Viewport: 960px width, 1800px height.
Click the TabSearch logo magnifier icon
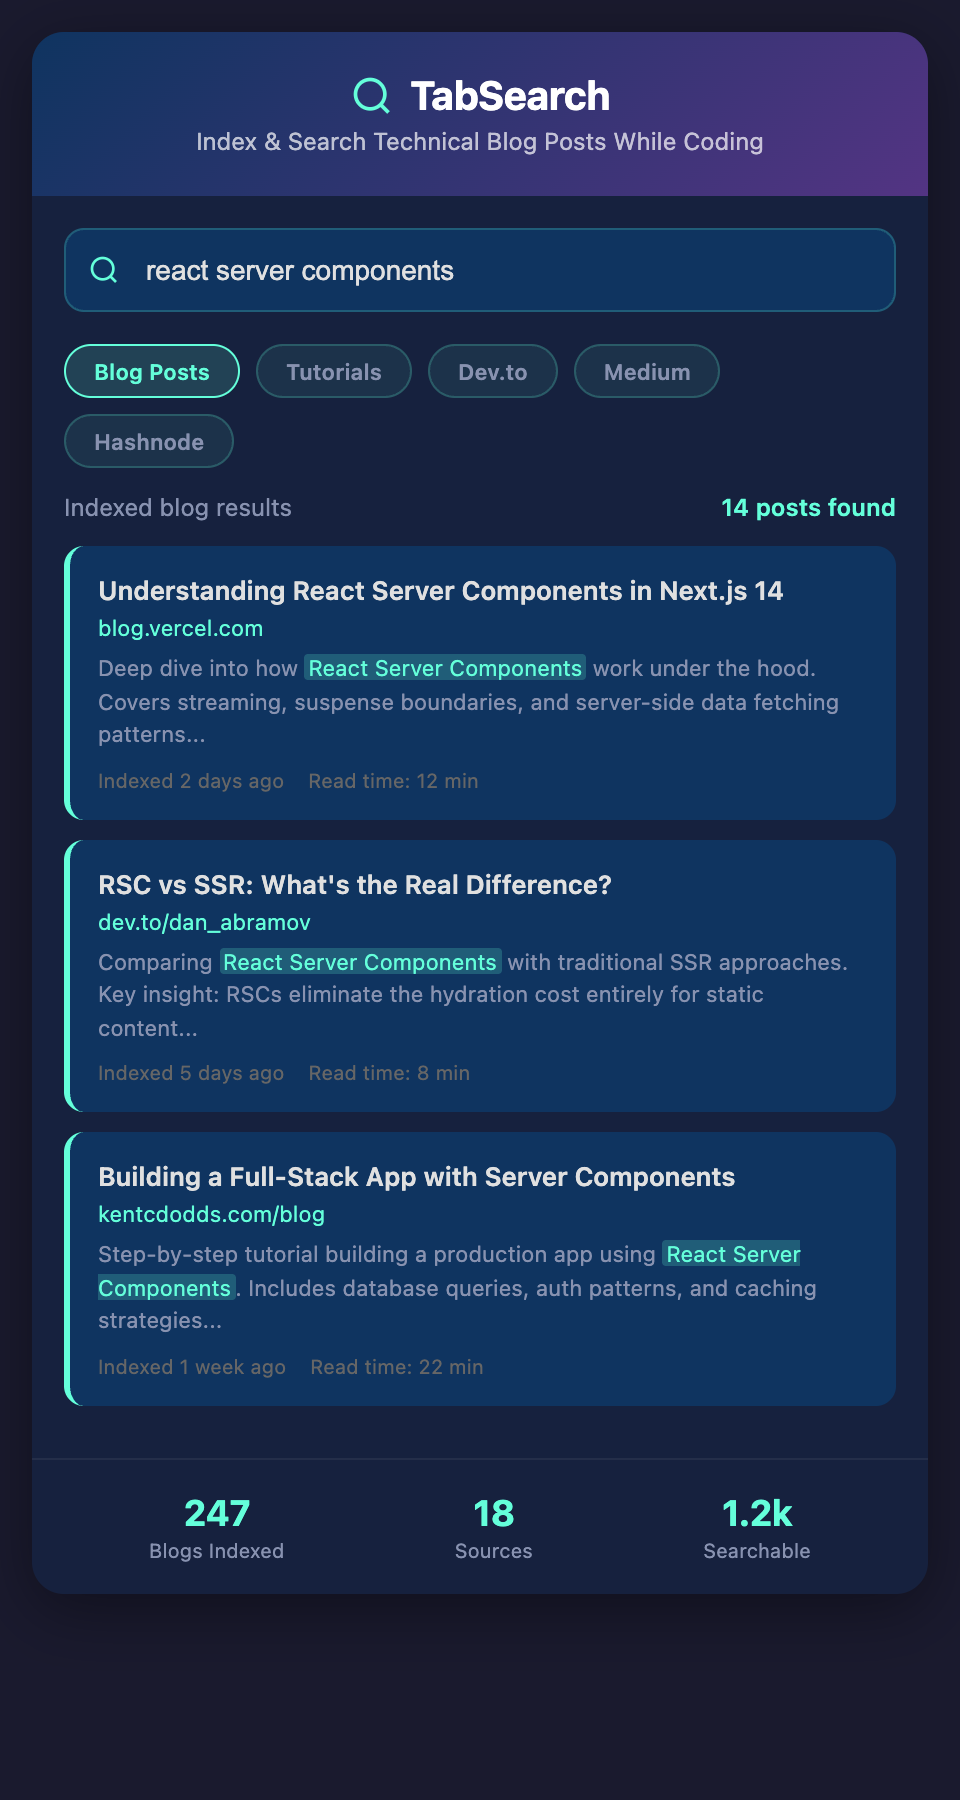point(371,96)
